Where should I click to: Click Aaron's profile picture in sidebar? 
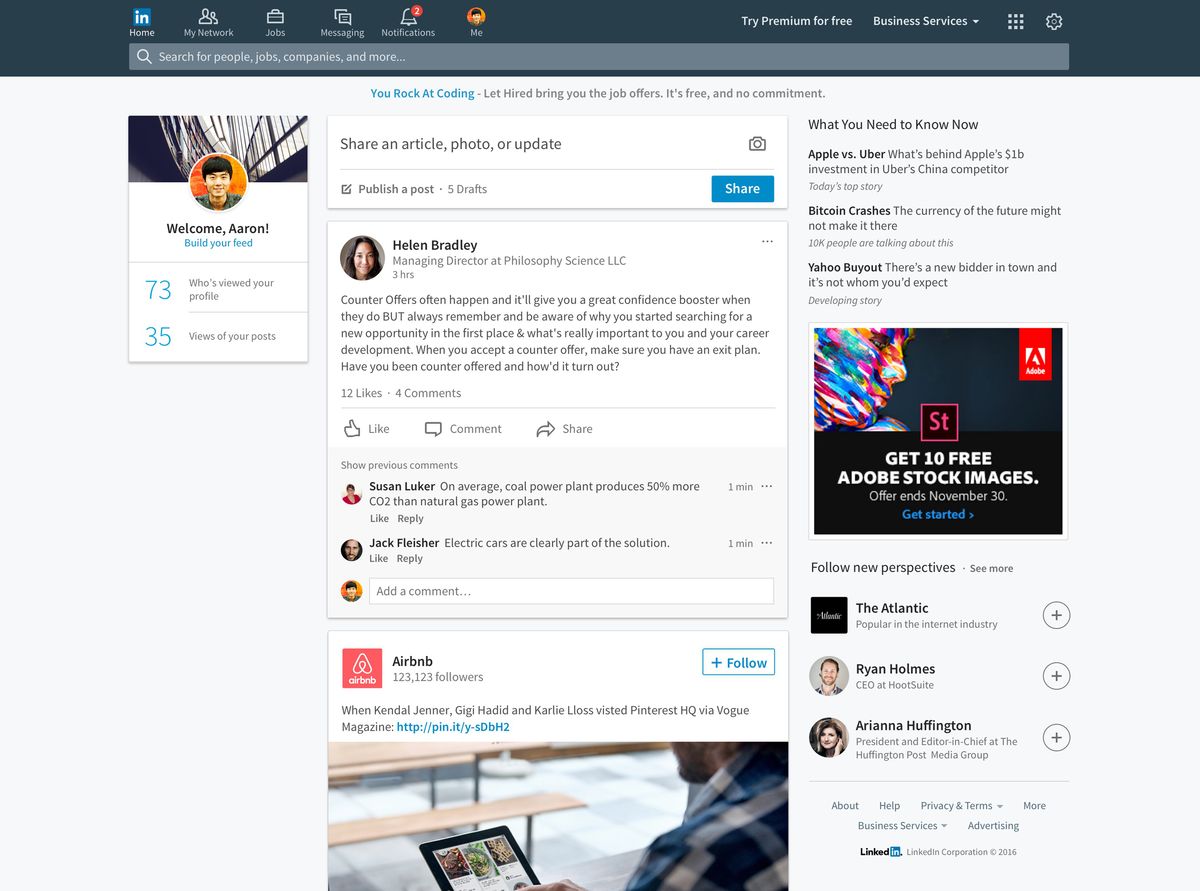pos(218,182)
